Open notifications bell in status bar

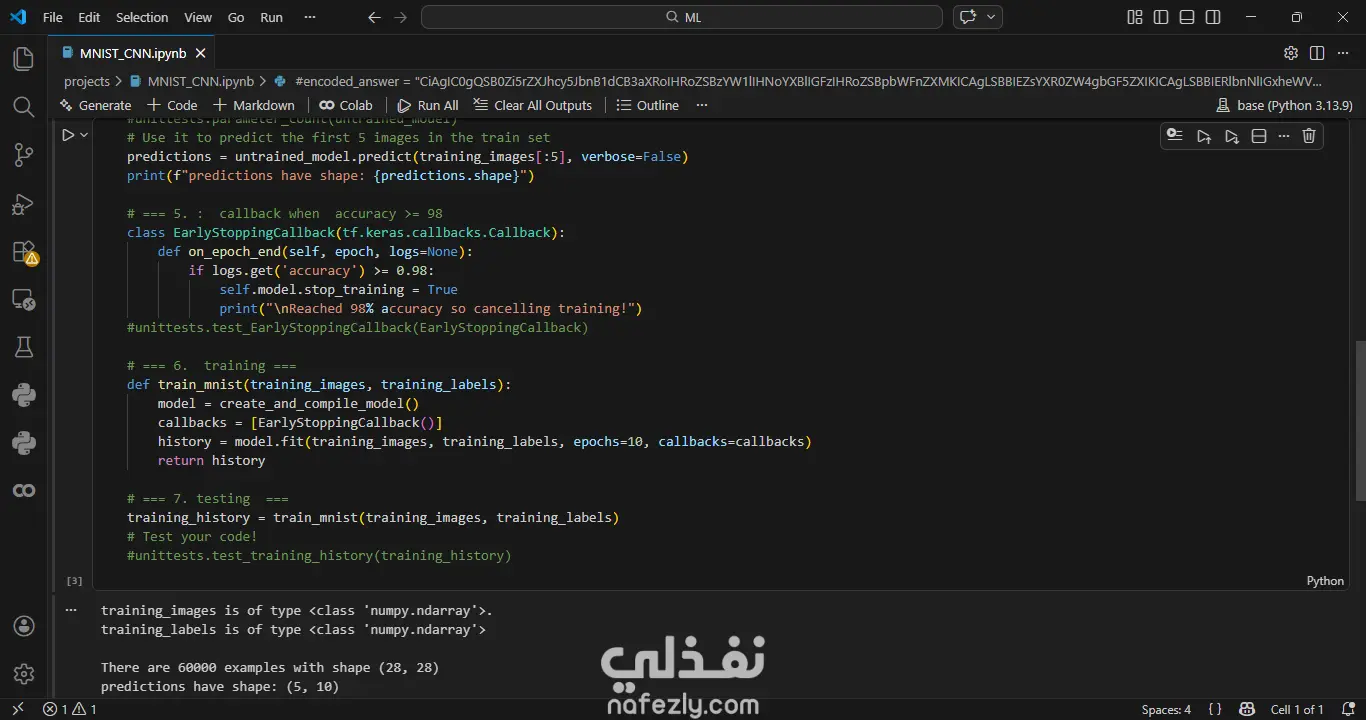tap(1347, 709)
